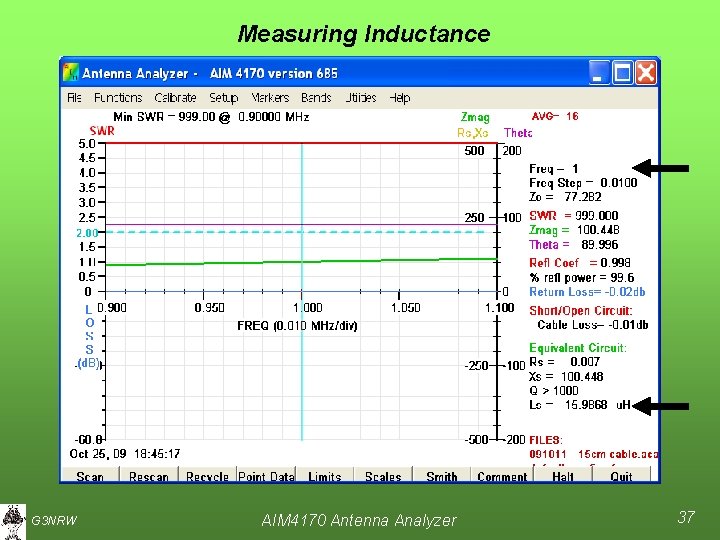Click the '0.950' frequency axis tick label

209,307
